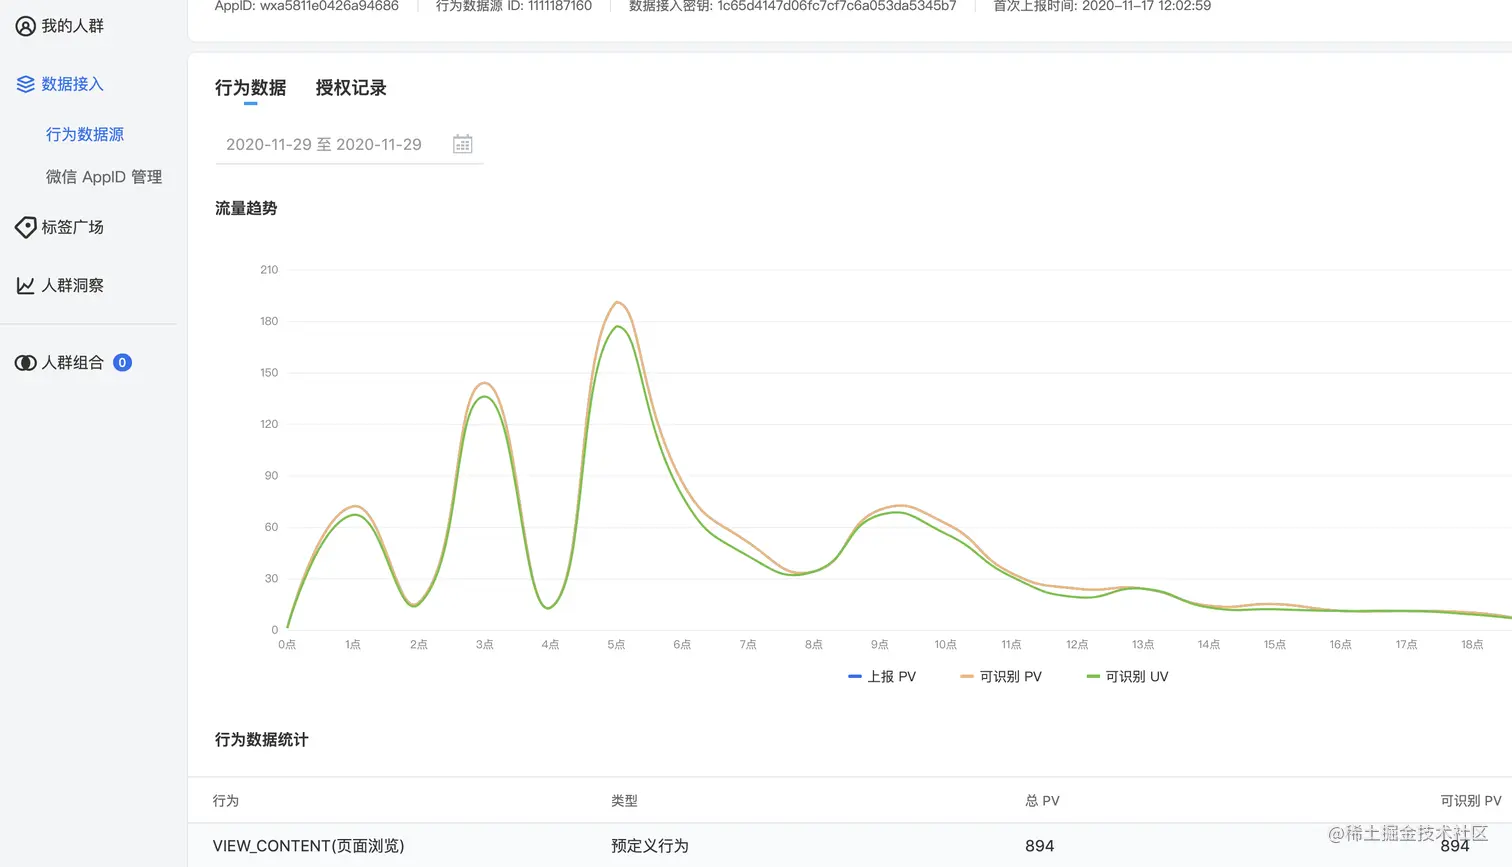Click the AppID wxa5811e0426a94686 text
The height and width of the screenshot is (867, 1512).
[x=306, y=6]
